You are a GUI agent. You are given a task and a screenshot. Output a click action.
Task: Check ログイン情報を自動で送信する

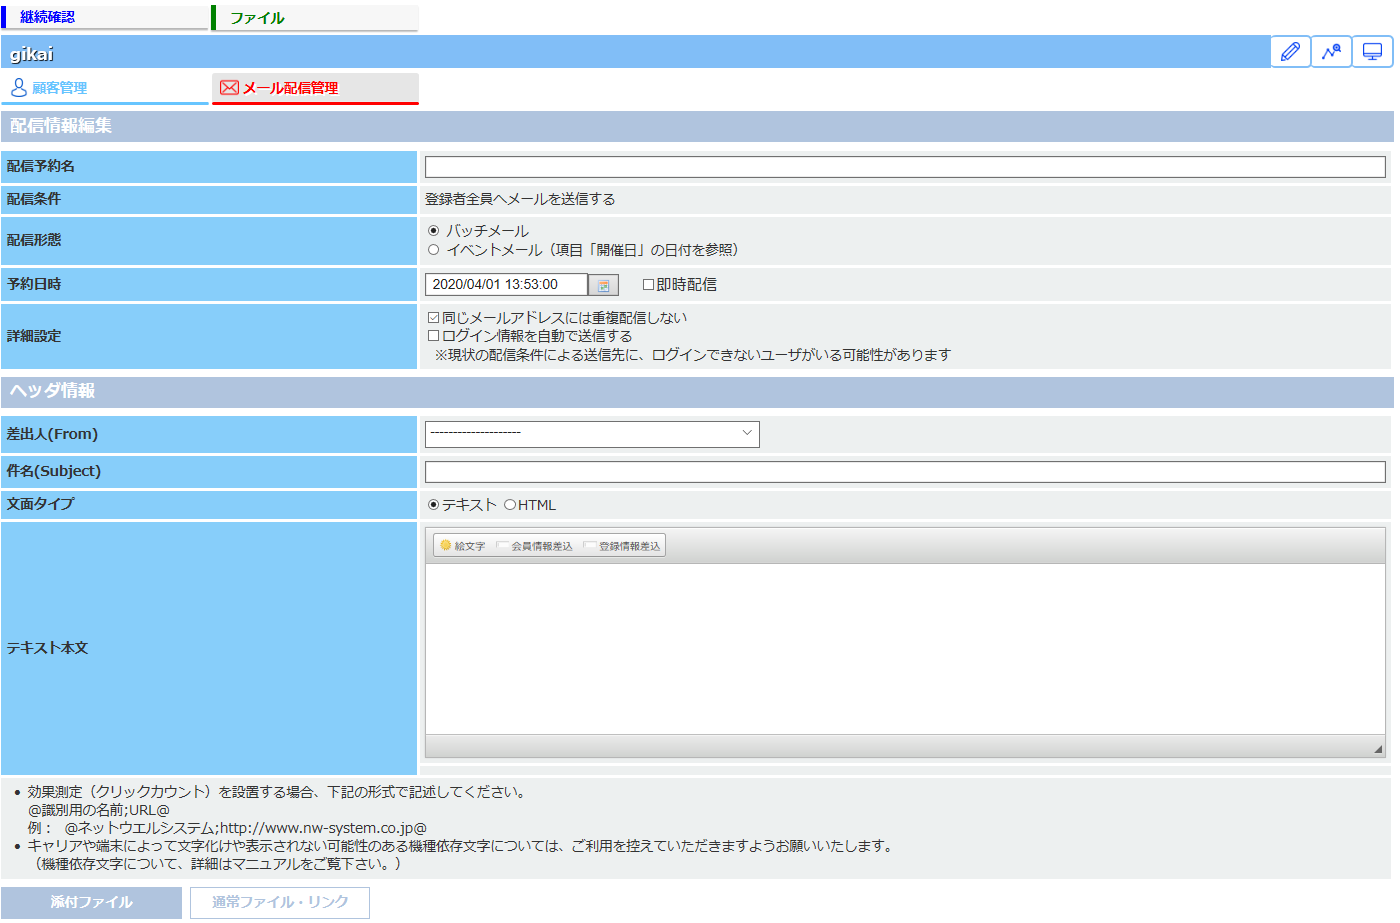click(x=433, y=336)
